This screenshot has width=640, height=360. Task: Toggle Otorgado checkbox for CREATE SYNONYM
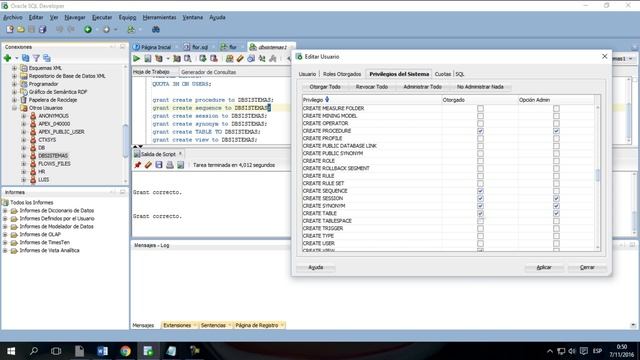(480, 206)
